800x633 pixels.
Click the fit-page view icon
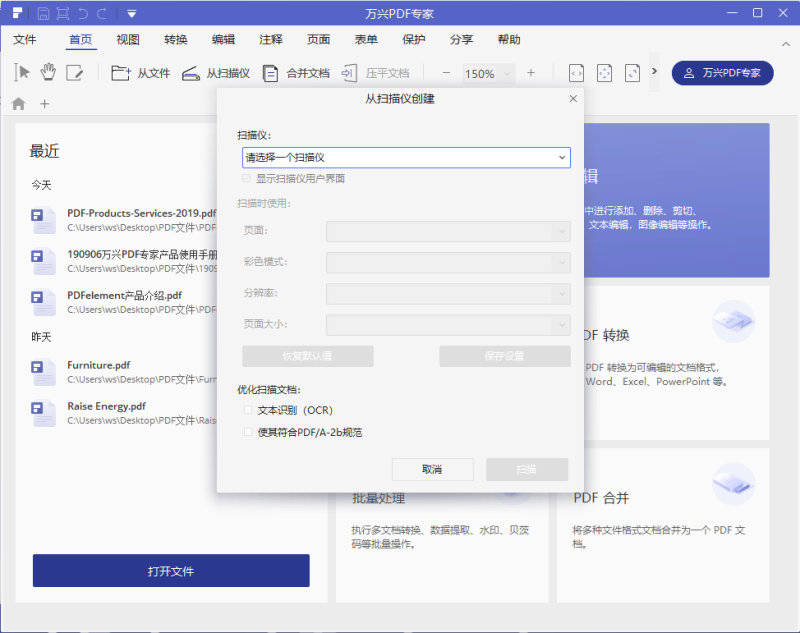click(x=605, y=72)
